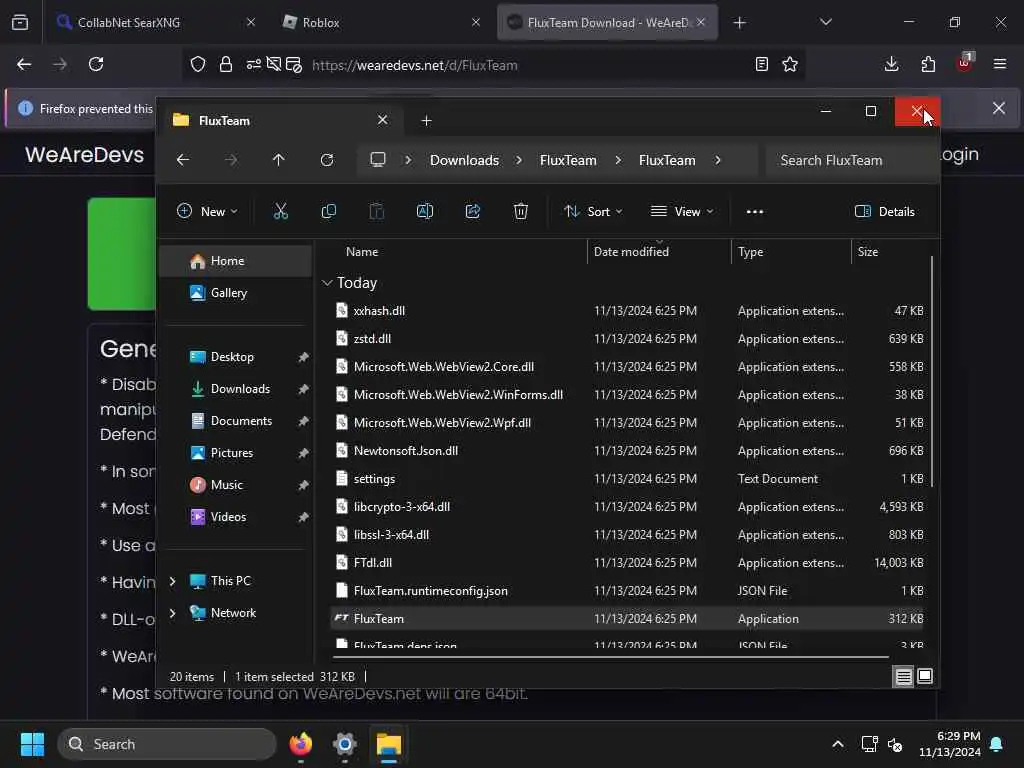Open Pictures quick access folder
Screen dimensions: 1024x768
pos(235,453)
